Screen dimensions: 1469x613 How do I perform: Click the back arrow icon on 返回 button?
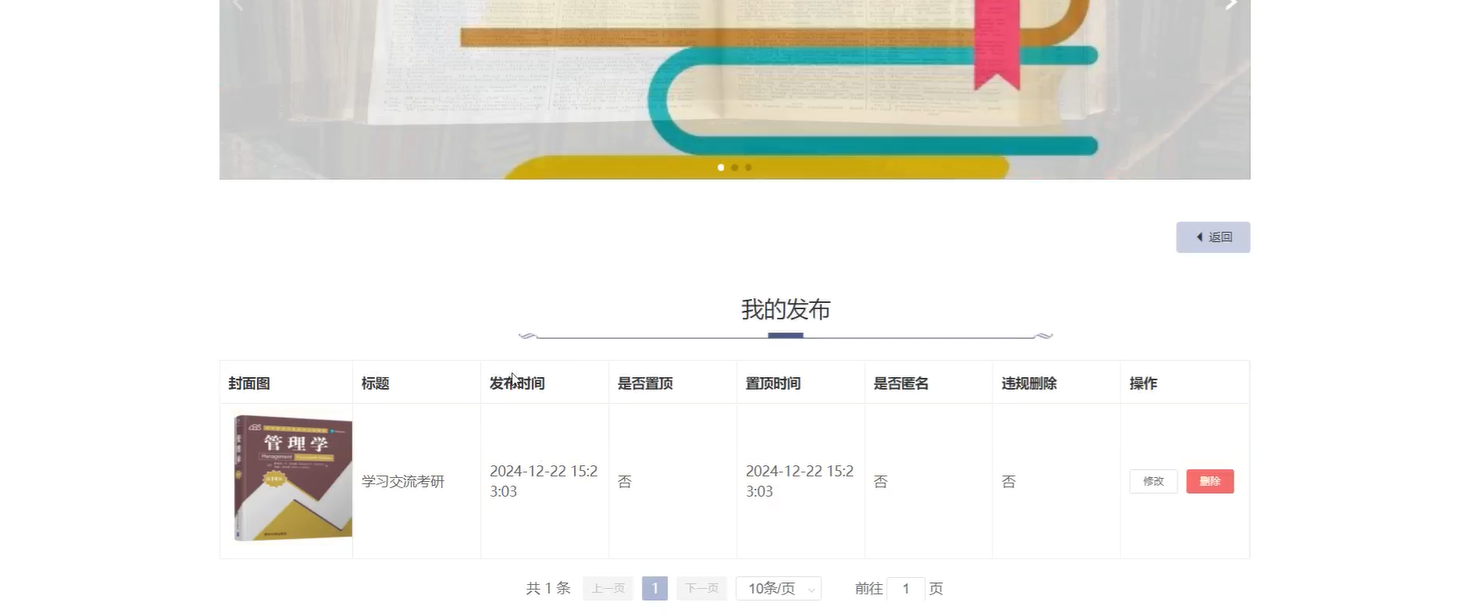click(1199, 236)
